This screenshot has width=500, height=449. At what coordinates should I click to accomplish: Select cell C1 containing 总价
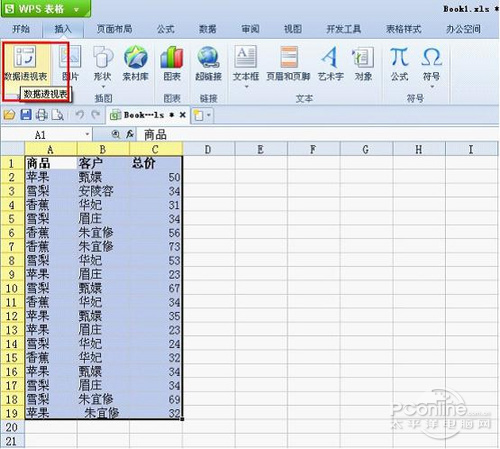click(156, 163)
